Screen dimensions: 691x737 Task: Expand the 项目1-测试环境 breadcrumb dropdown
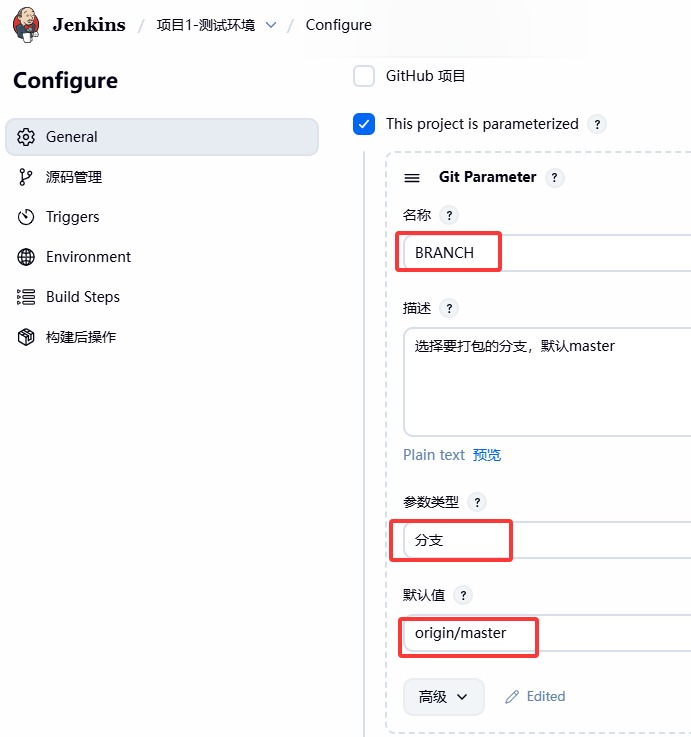click(x=271, y=25)
